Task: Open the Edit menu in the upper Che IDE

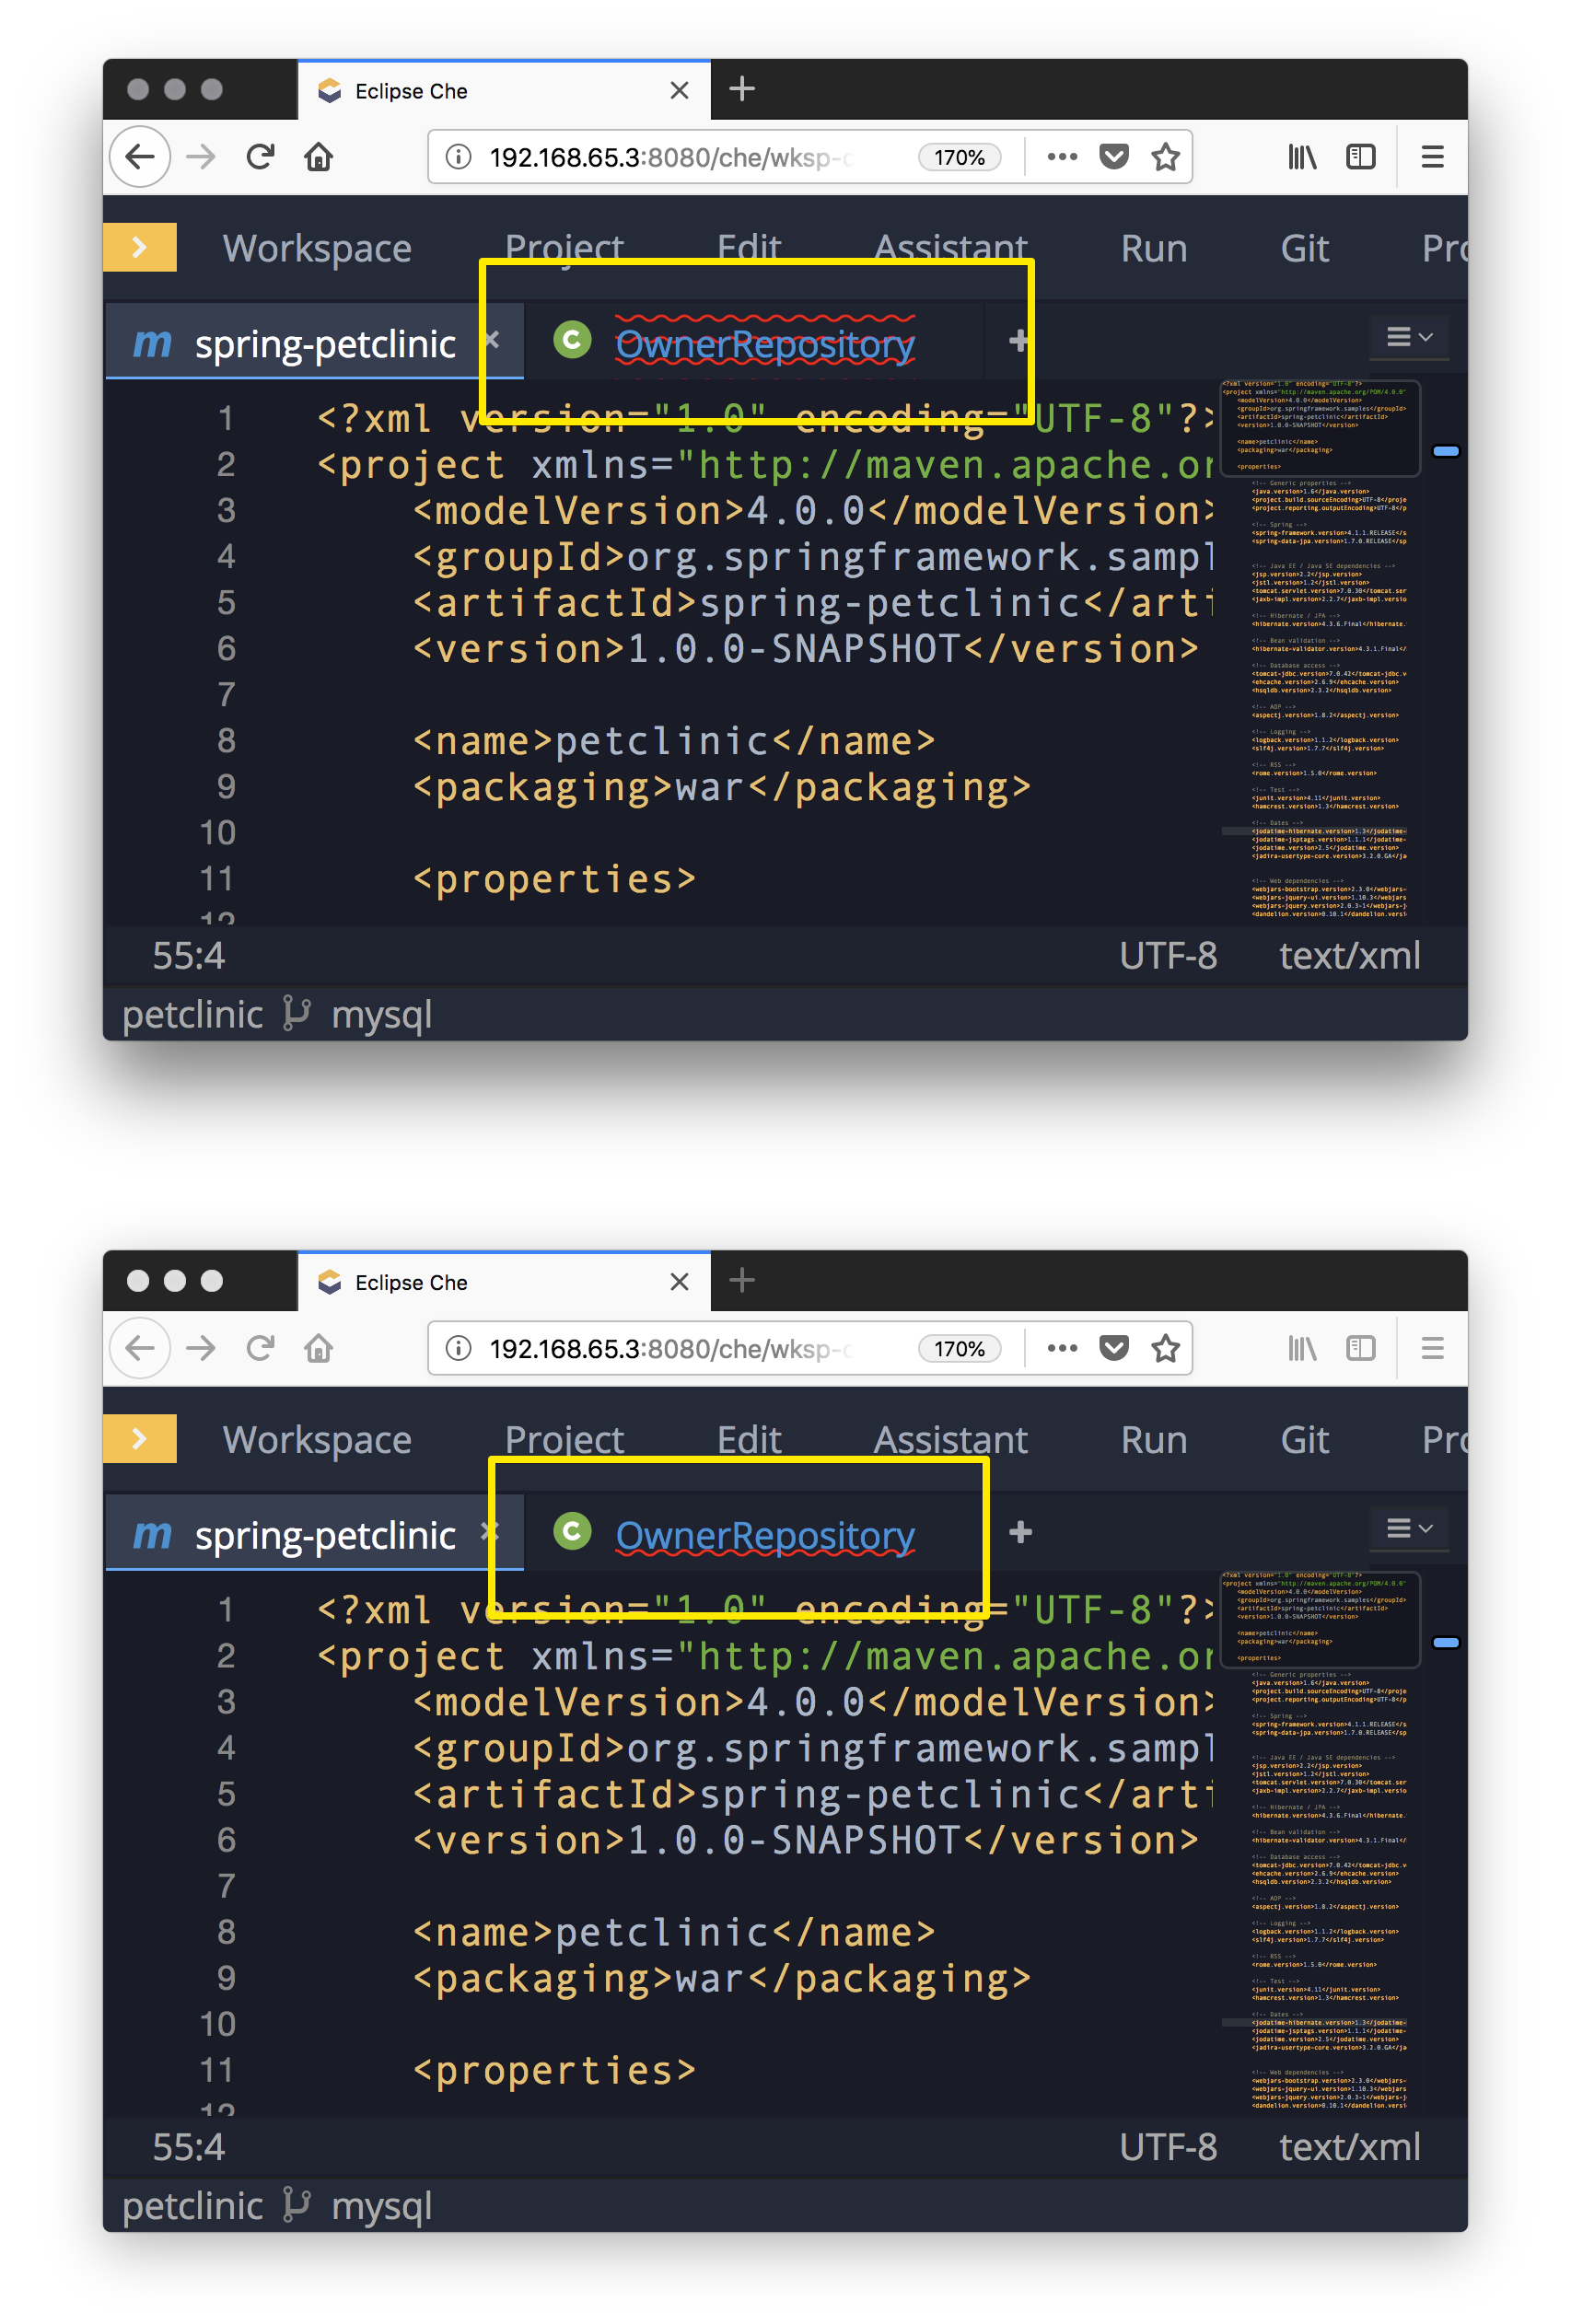Action: (x=749, y=247)
